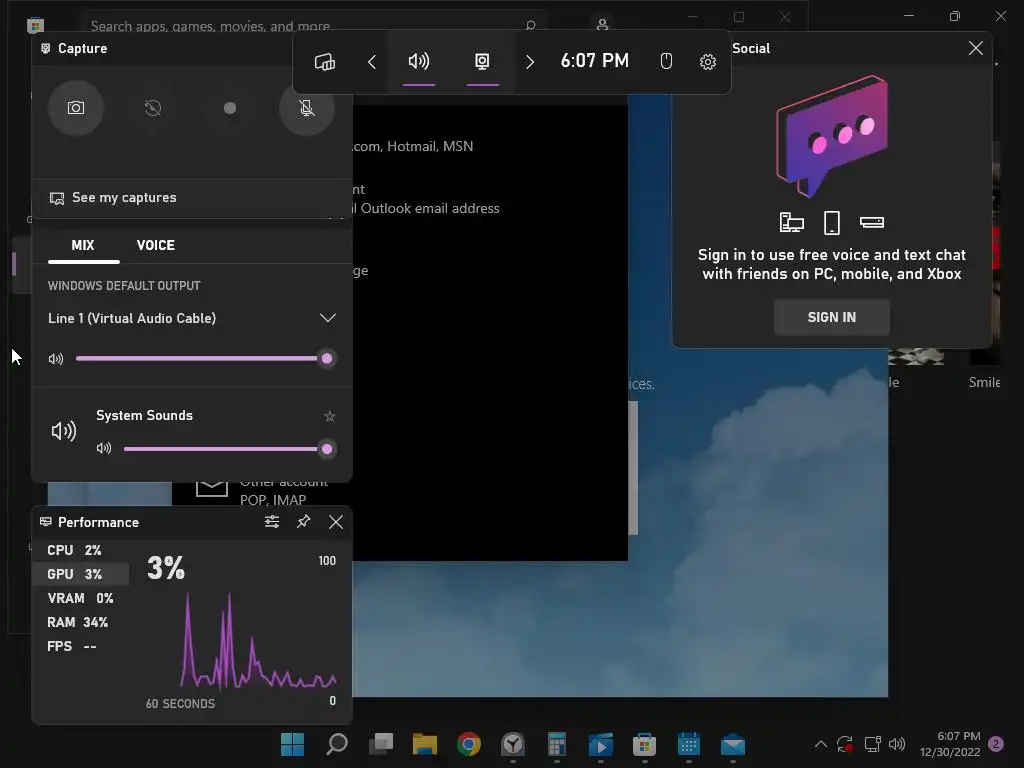
Task: Open Movies & TV player from taskbar
Action: pos(601,744)
